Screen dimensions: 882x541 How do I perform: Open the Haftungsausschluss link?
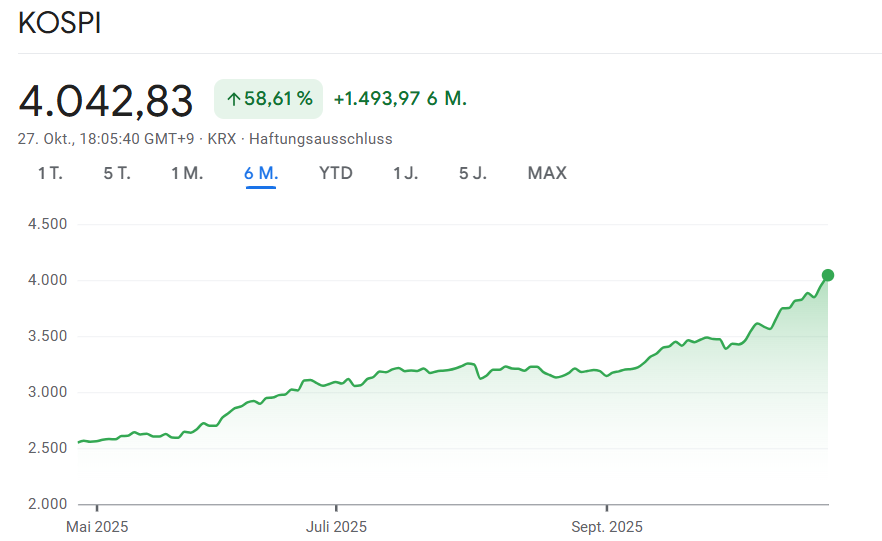pyautogui.click(x=320, y=139)
